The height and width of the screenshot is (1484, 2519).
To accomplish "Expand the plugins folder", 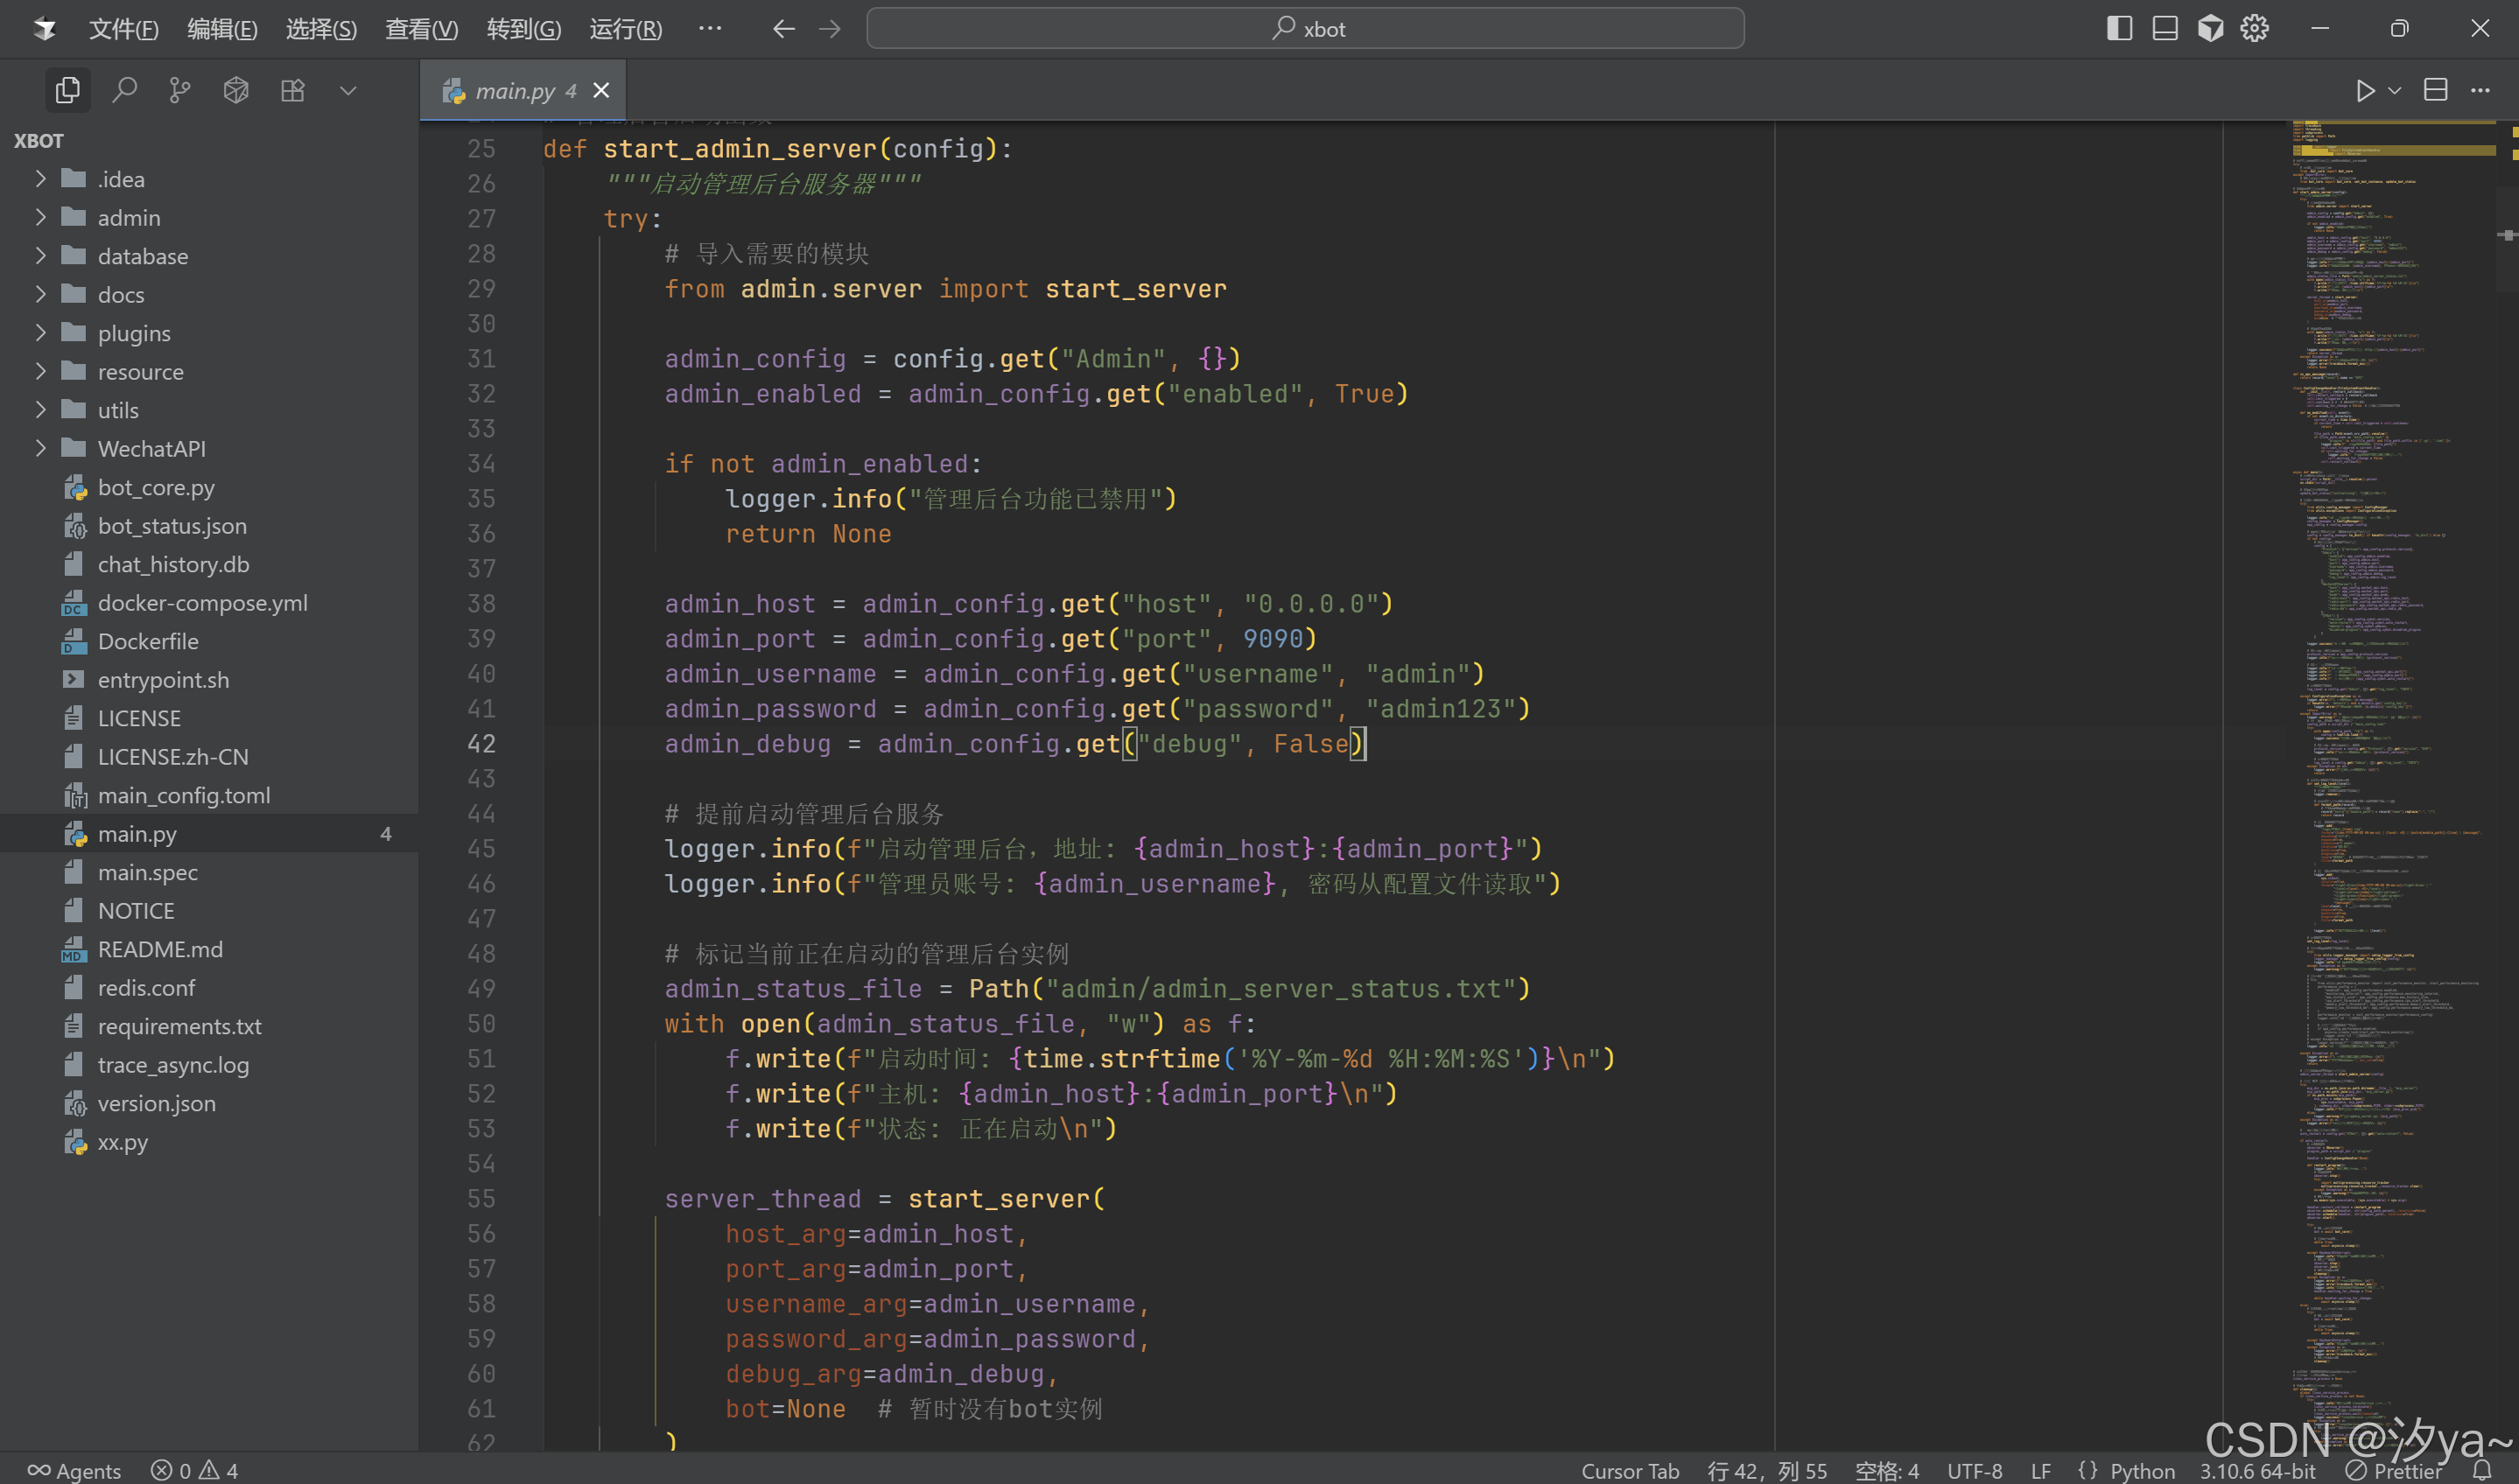I will 209,333.
